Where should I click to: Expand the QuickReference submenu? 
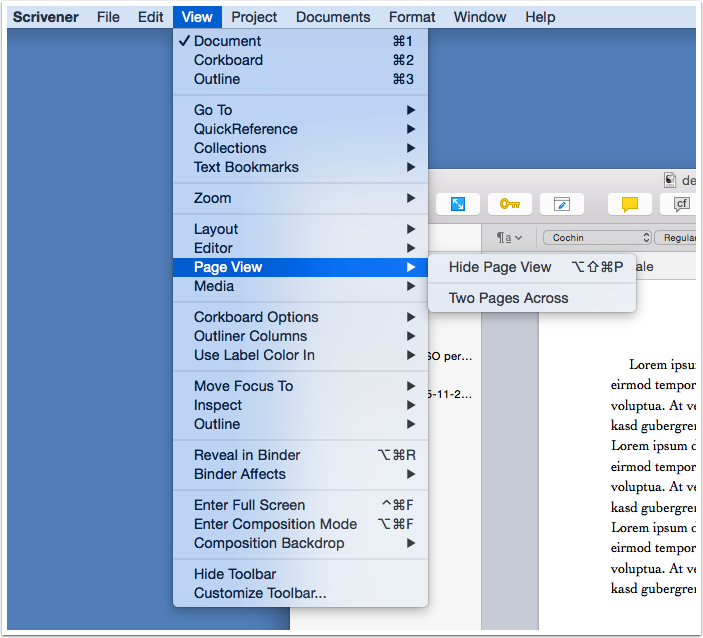pos(300,129)
